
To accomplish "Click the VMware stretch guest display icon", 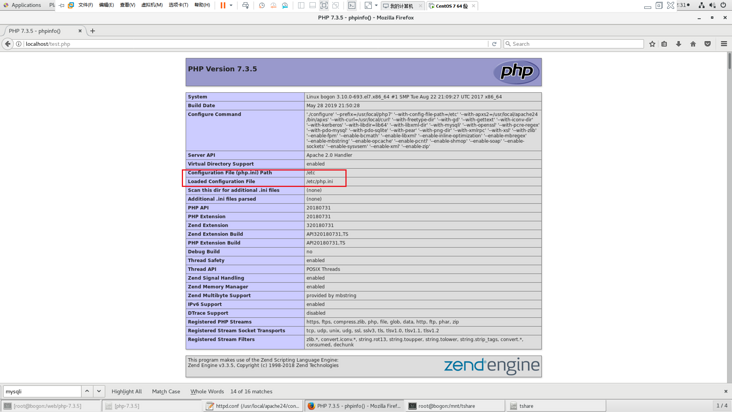I will (x=368, y=6).
